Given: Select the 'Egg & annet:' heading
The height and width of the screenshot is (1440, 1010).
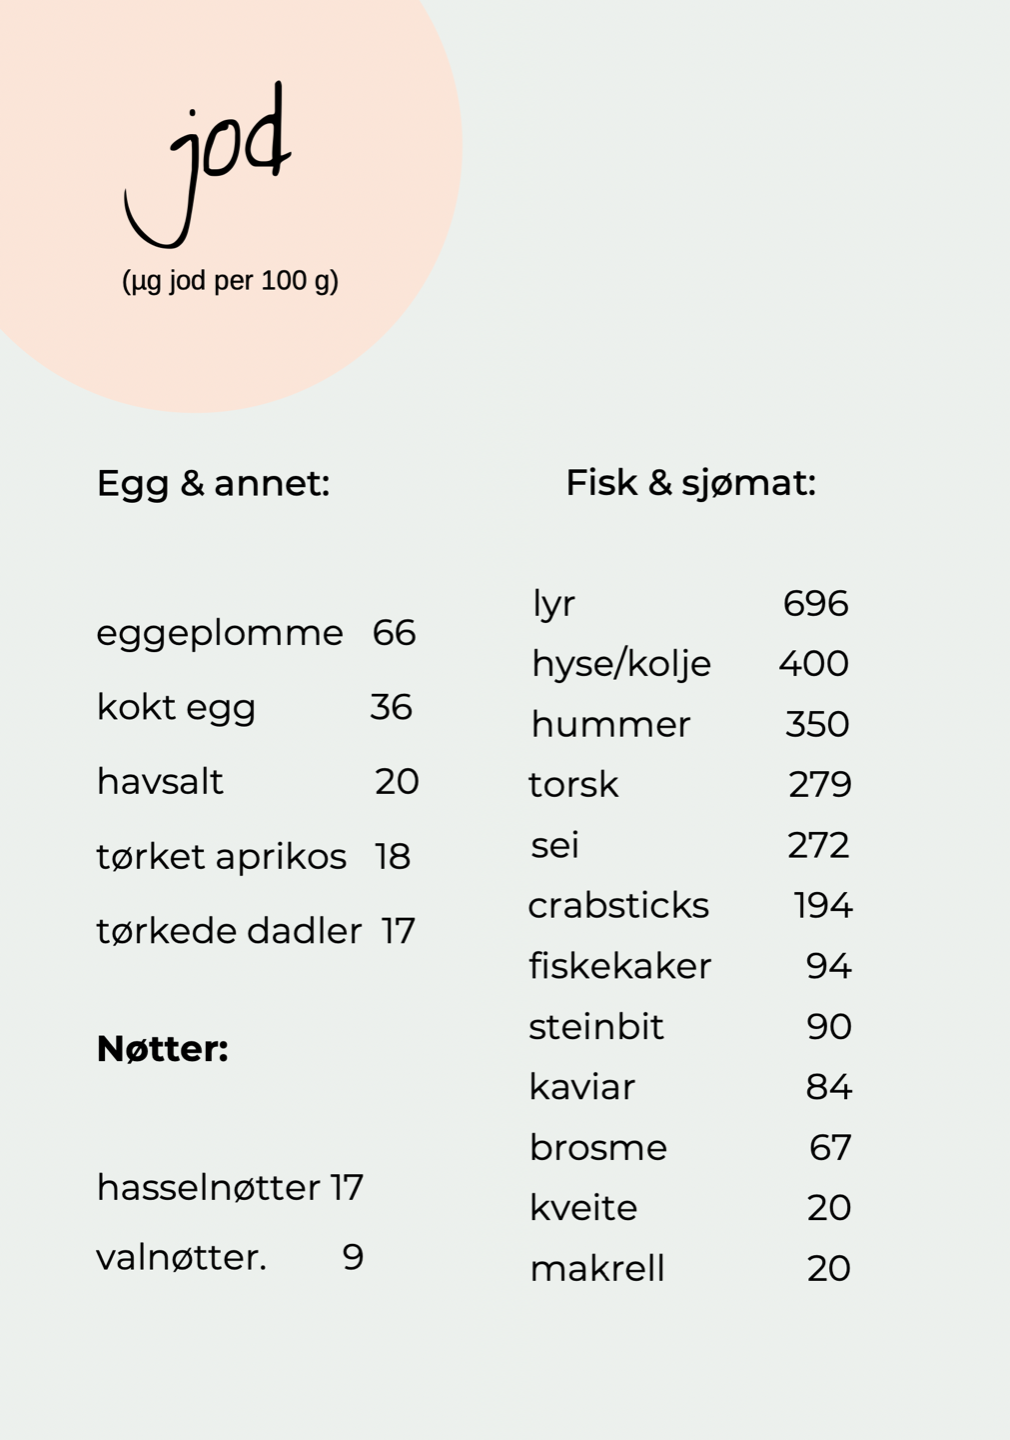Looking at the screenshot, I should tap(213, 484).
